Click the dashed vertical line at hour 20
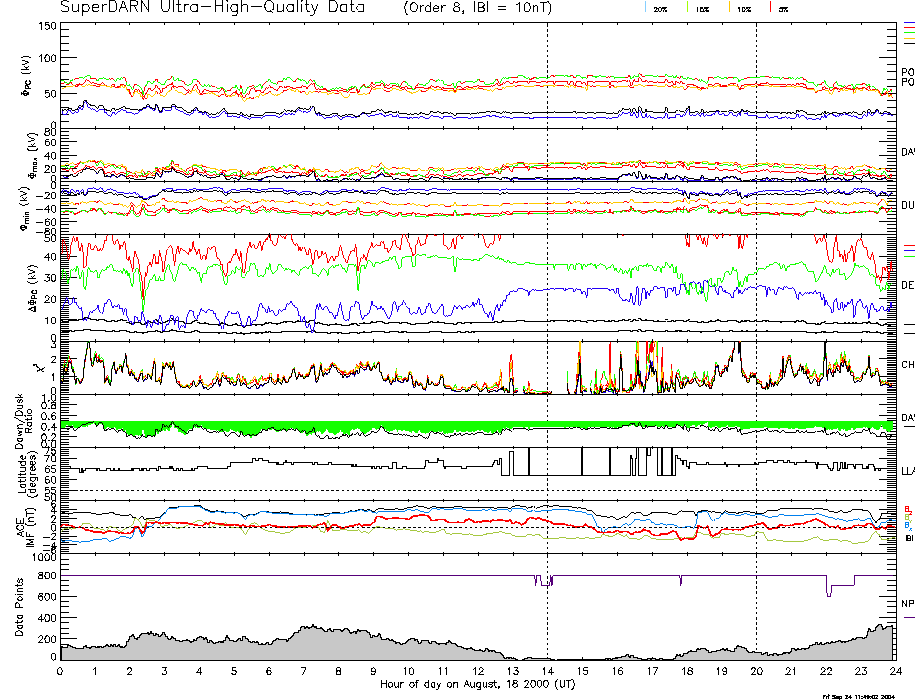 point(756,300)
